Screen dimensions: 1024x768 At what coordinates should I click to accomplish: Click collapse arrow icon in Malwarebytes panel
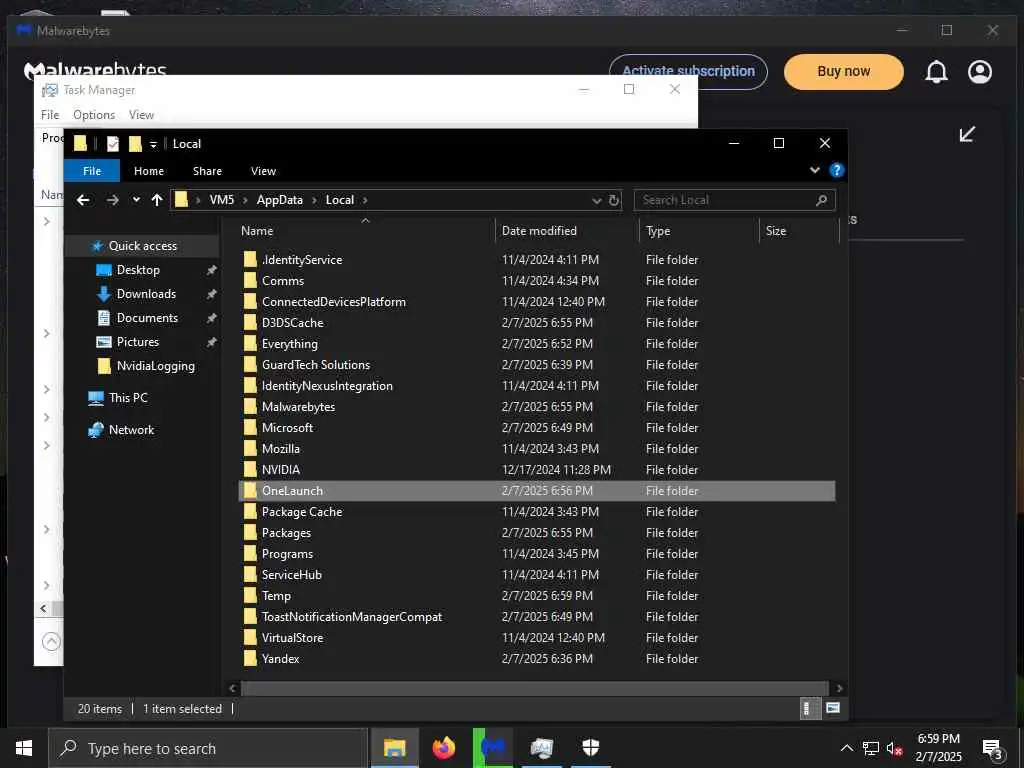click(x=967, y=134)
